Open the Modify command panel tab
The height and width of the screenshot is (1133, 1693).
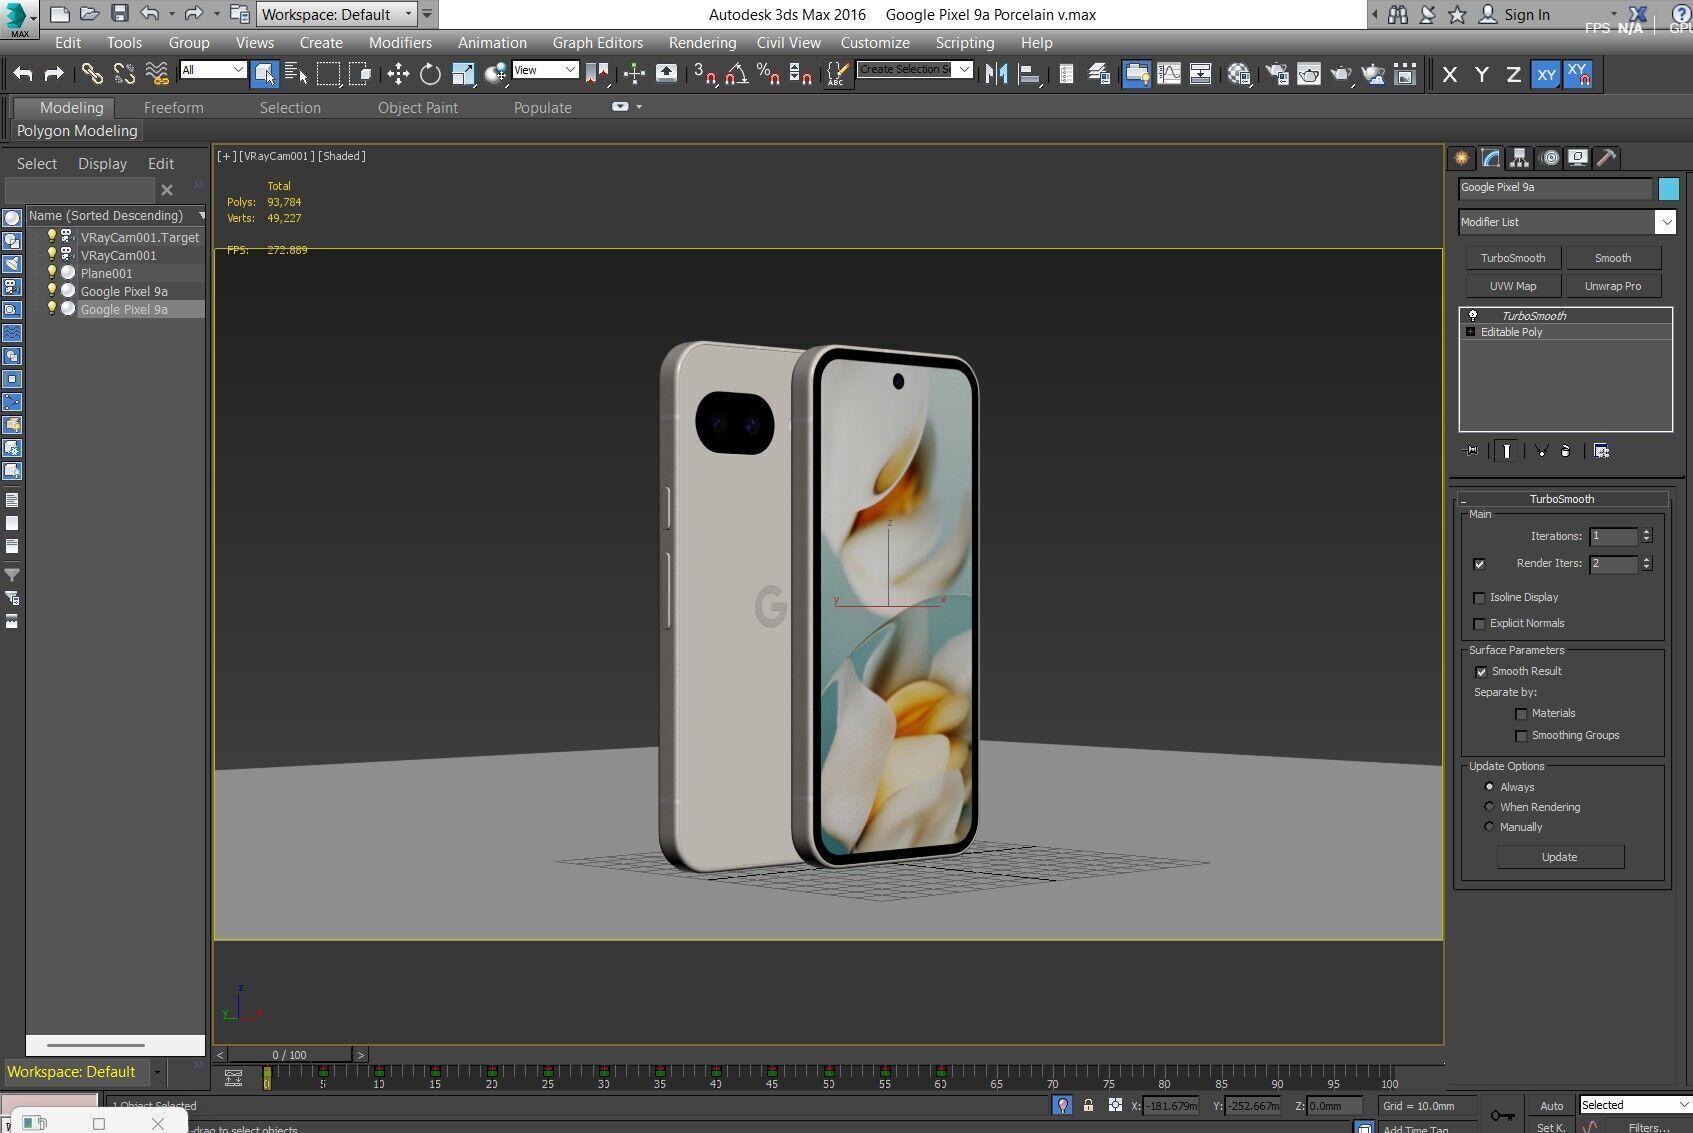[1491, 158]
